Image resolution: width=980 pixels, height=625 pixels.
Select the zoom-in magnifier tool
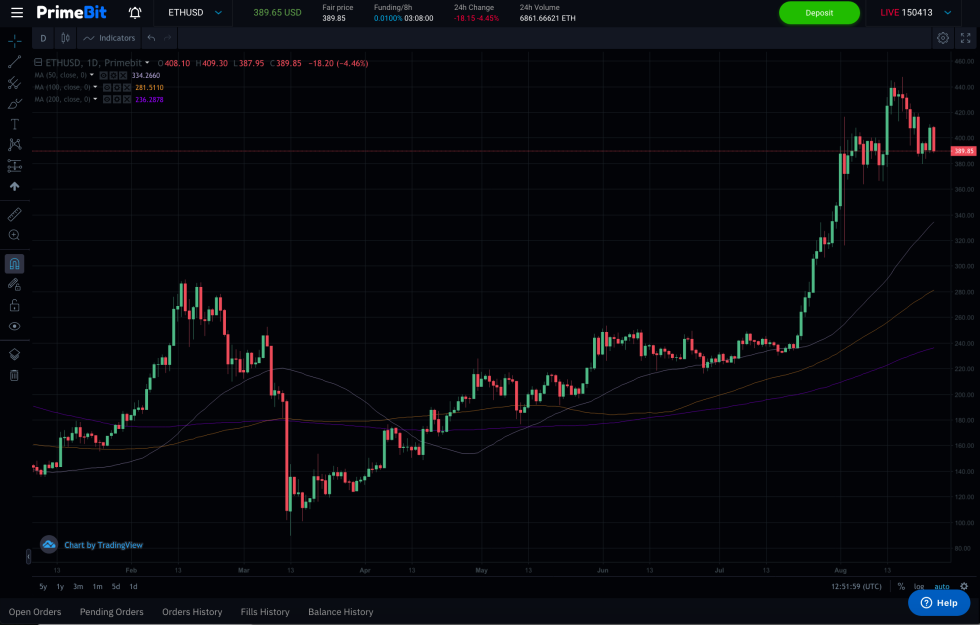coord(14,235)
